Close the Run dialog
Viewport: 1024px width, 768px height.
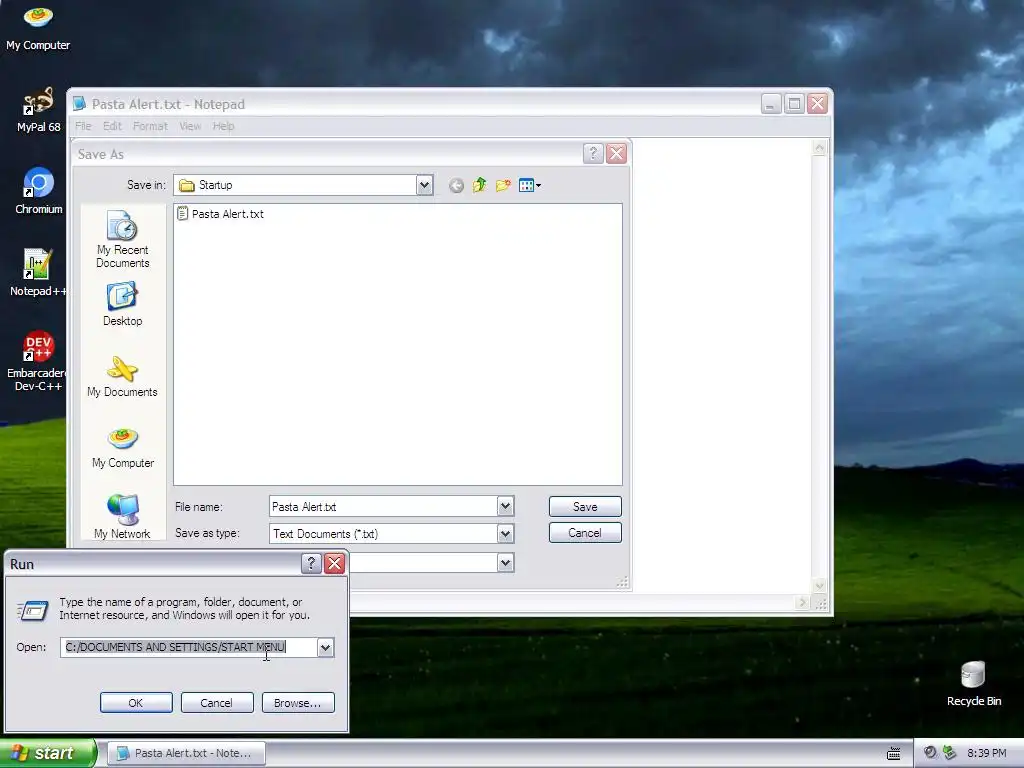[334, 563]
